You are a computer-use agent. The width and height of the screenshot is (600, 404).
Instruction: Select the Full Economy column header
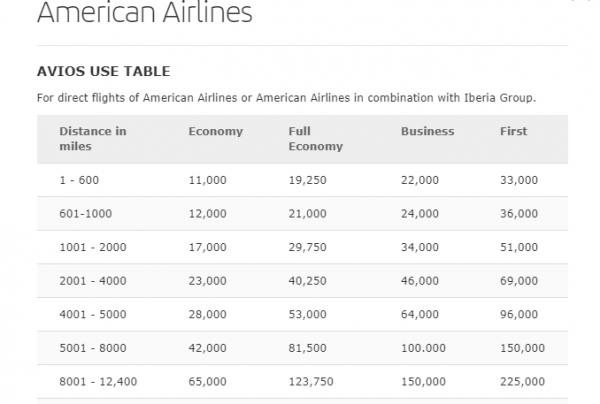(x=315, y=139)
